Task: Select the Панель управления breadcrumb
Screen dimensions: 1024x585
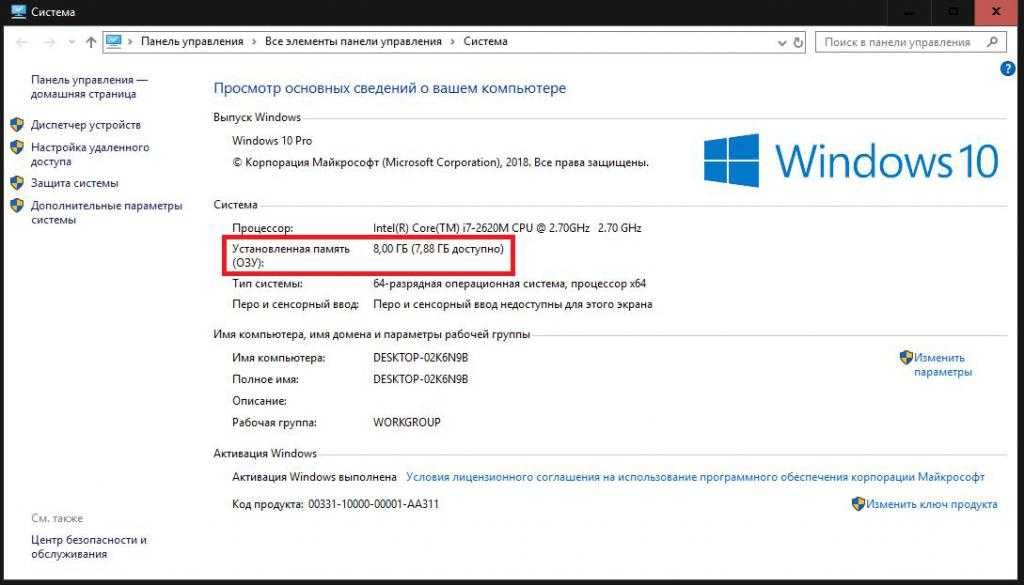Action: (x=192, y=42)
